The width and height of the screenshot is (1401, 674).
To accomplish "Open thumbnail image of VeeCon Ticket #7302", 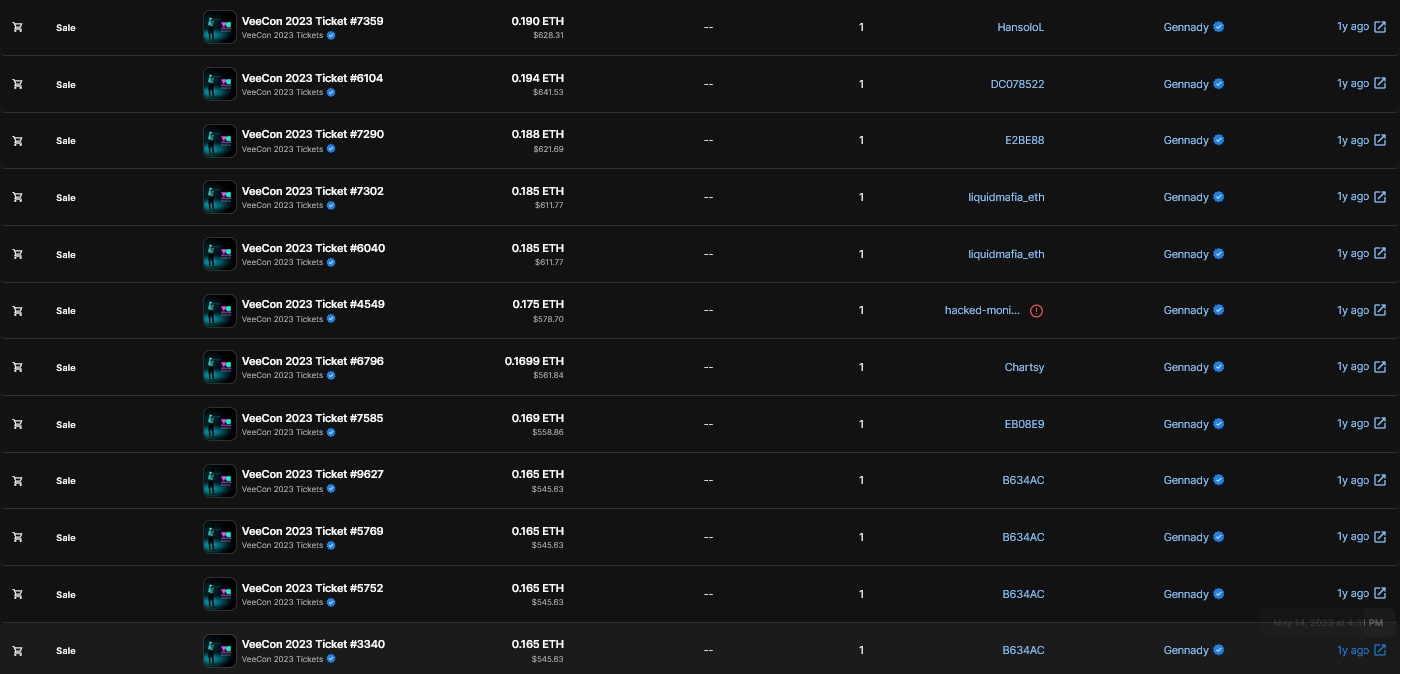I will tap(220, 197).
